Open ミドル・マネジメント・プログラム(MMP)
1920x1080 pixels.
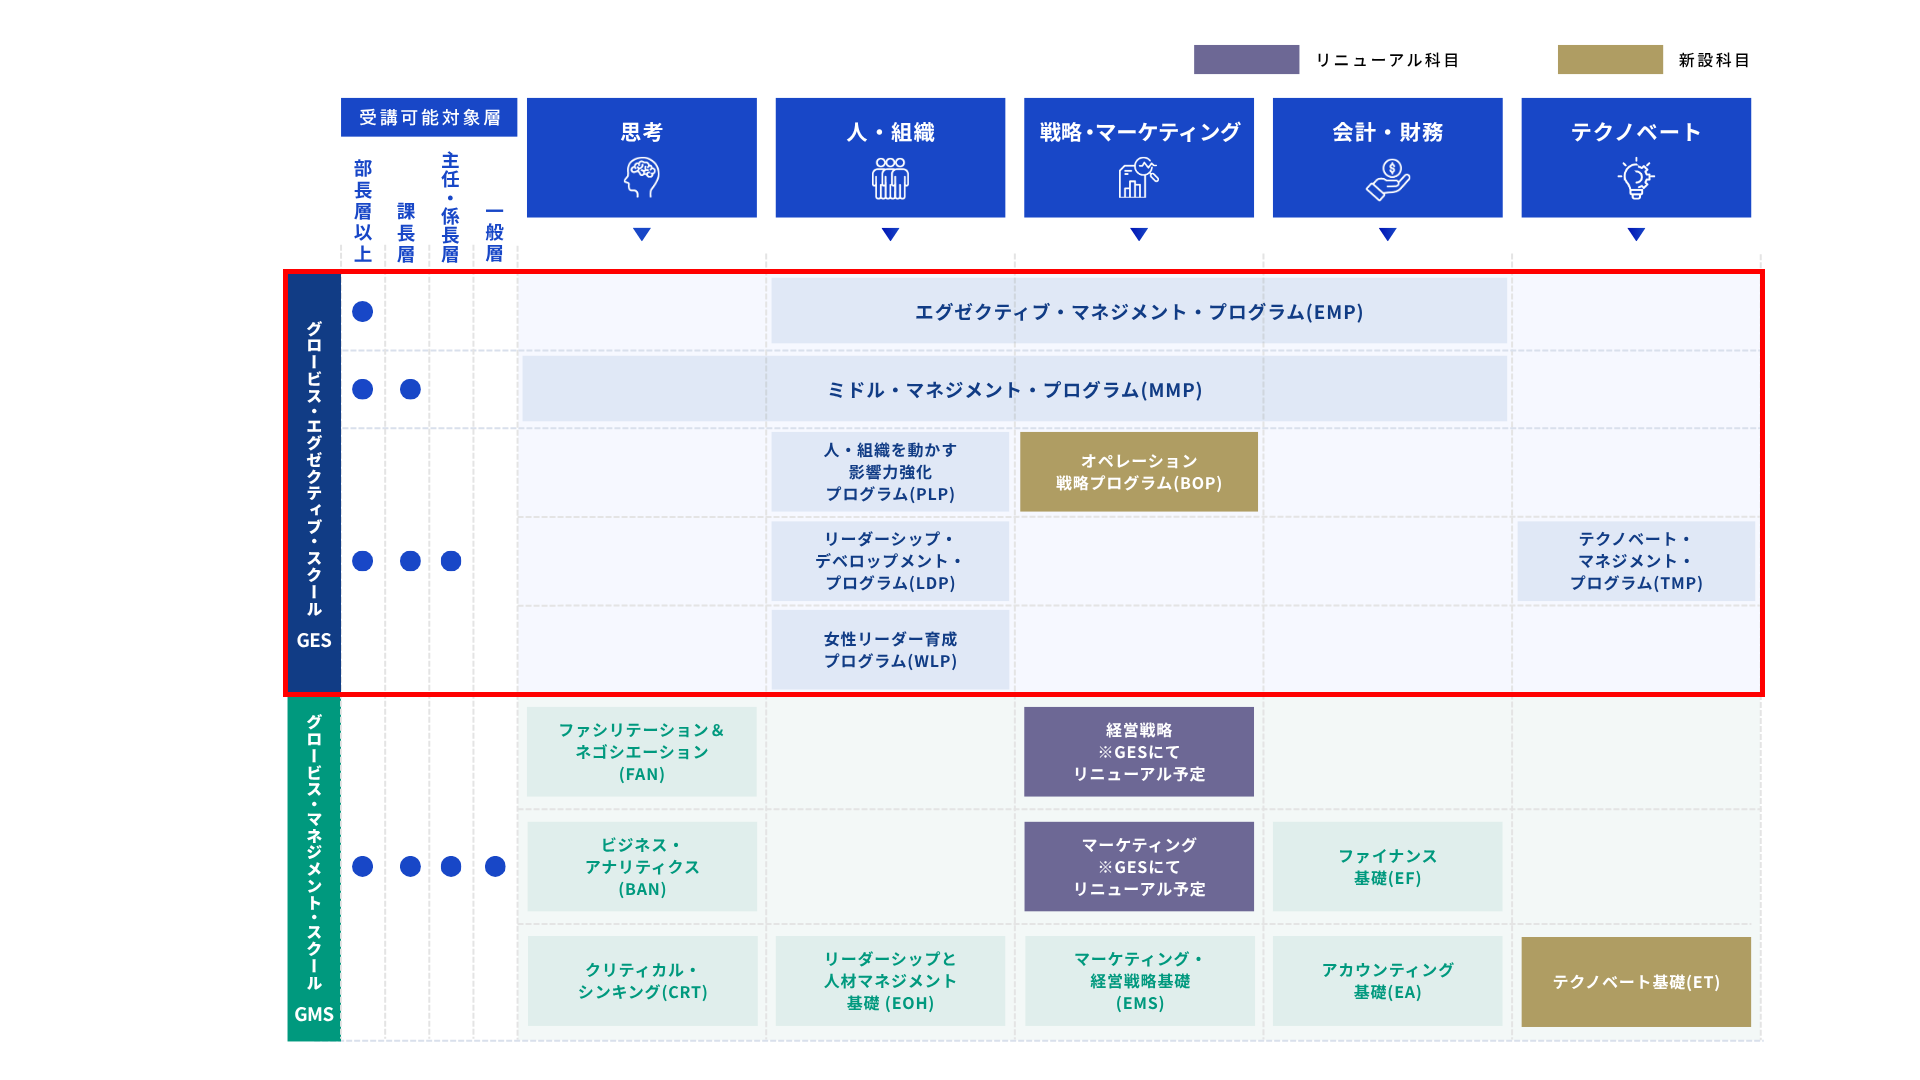pos(1014,389)
